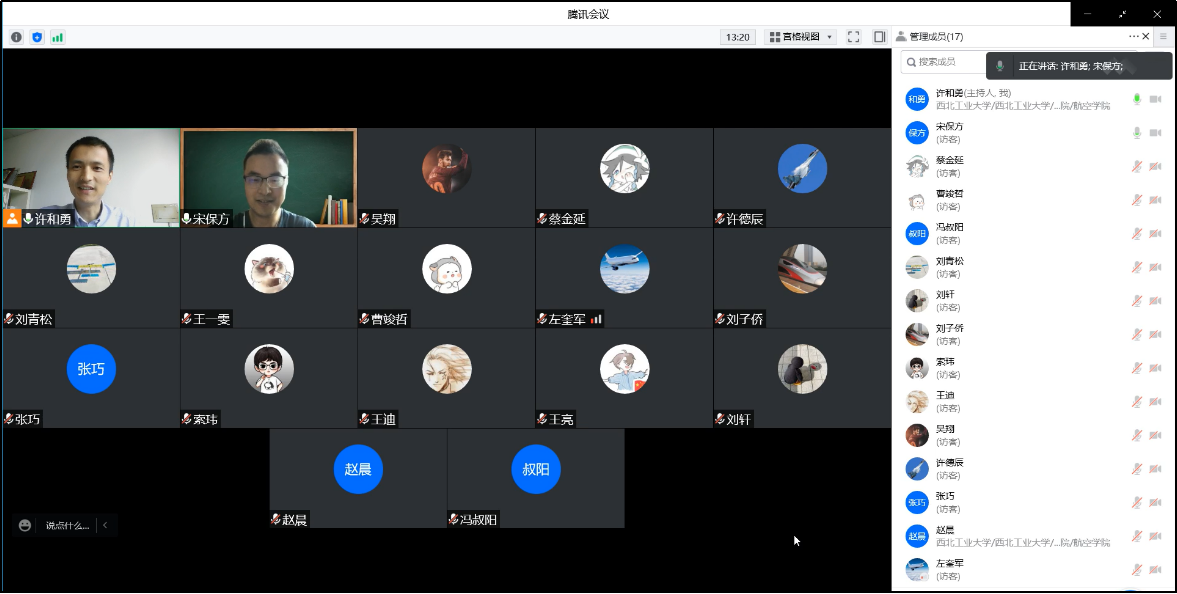Check the green network signal icon
The image size is (1177, 594).
[57, 37]
